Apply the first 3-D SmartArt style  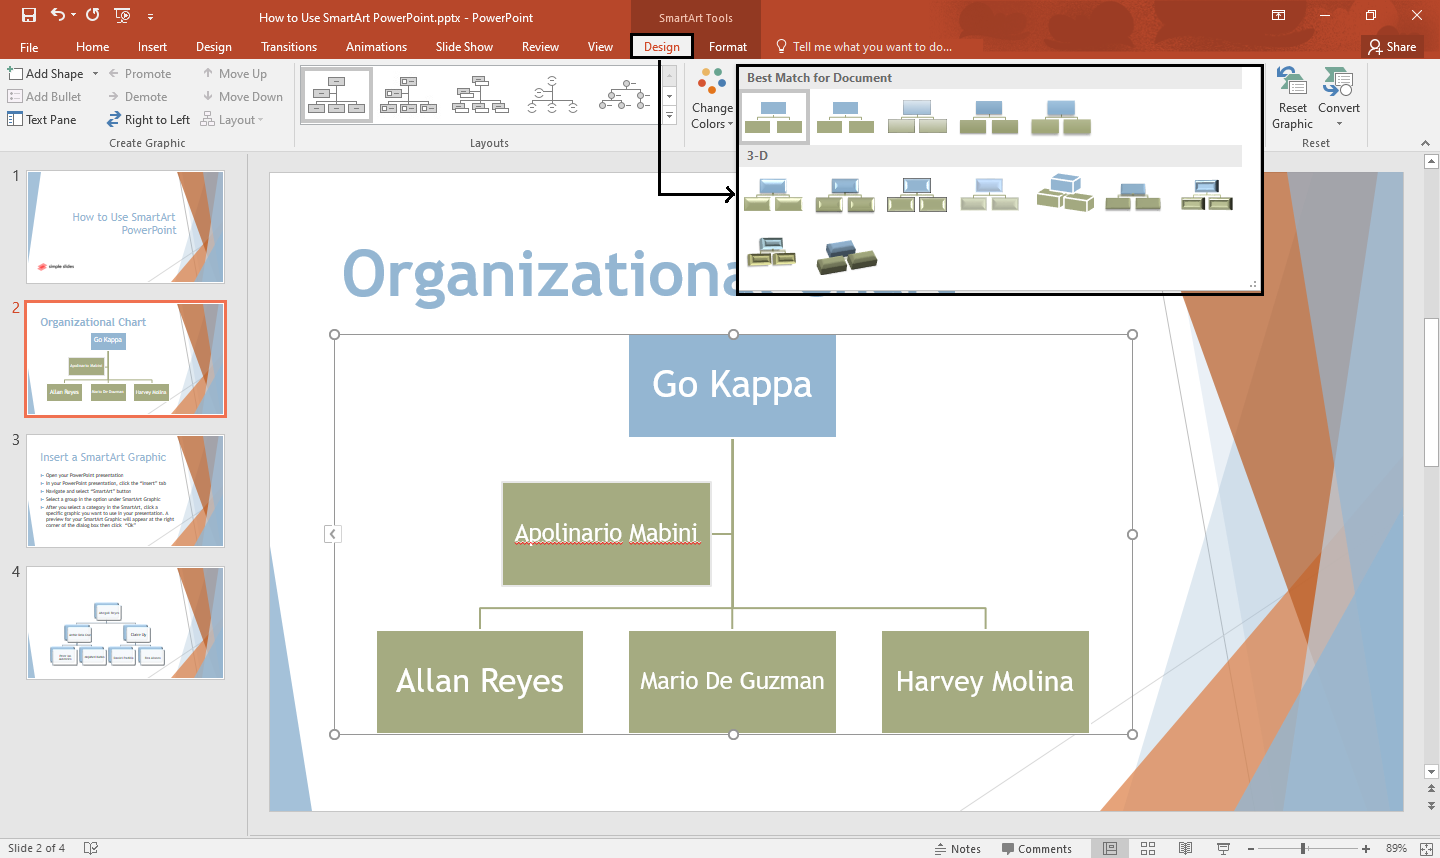tap(774, 195)
